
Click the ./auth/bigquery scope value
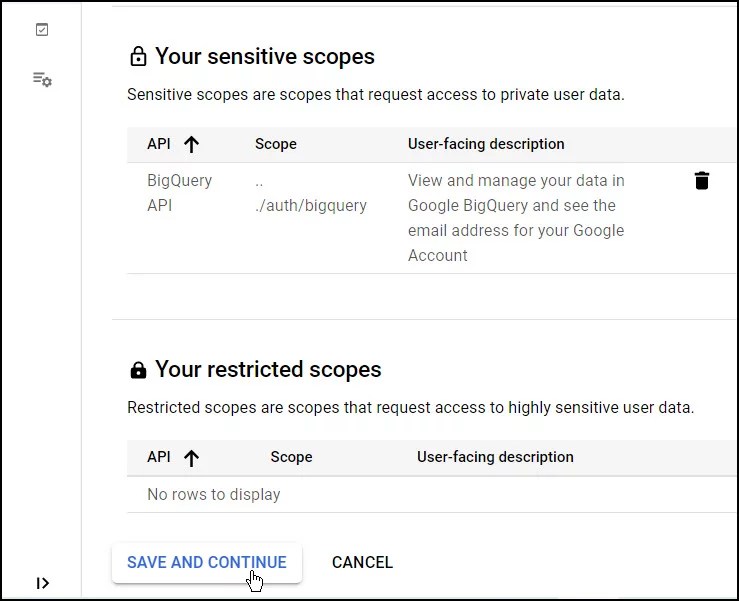(311, 205)
